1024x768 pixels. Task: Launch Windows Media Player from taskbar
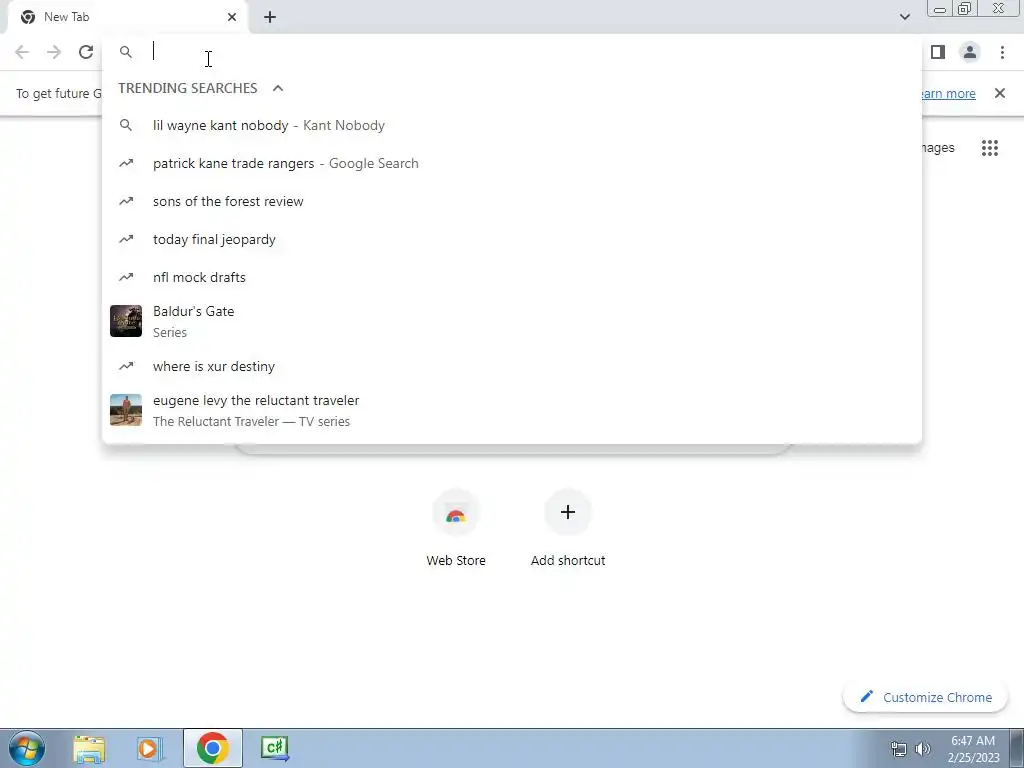point(150,748)
